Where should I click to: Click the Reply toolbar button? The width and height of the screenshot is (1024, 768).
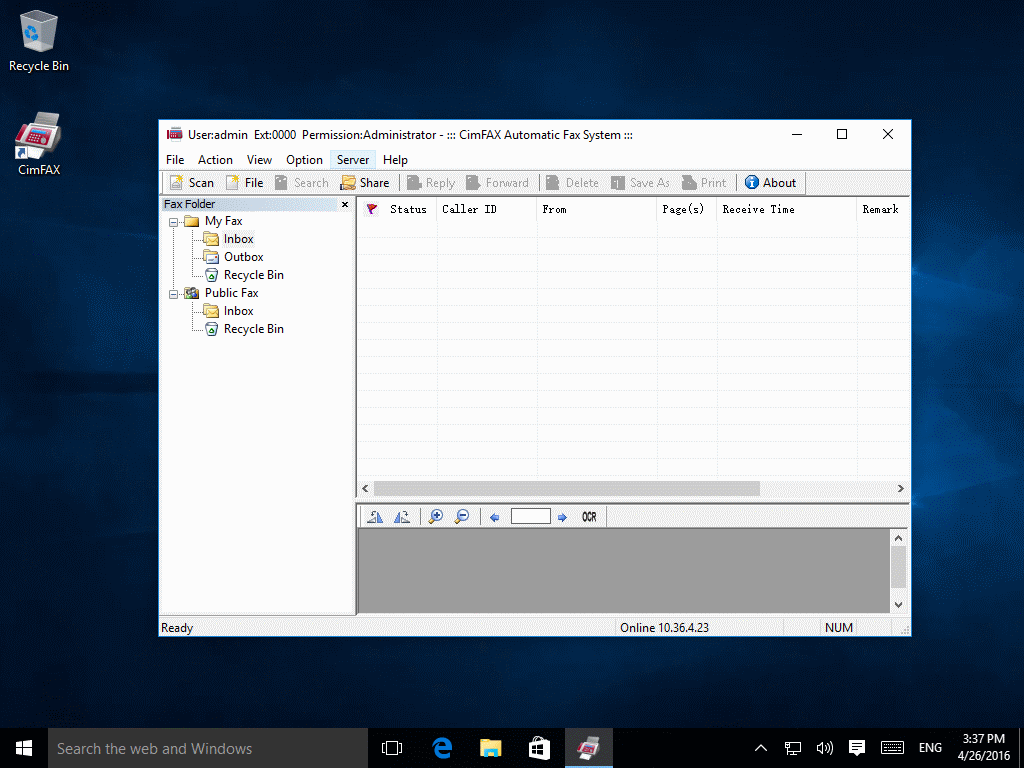[x=431, y=183]
